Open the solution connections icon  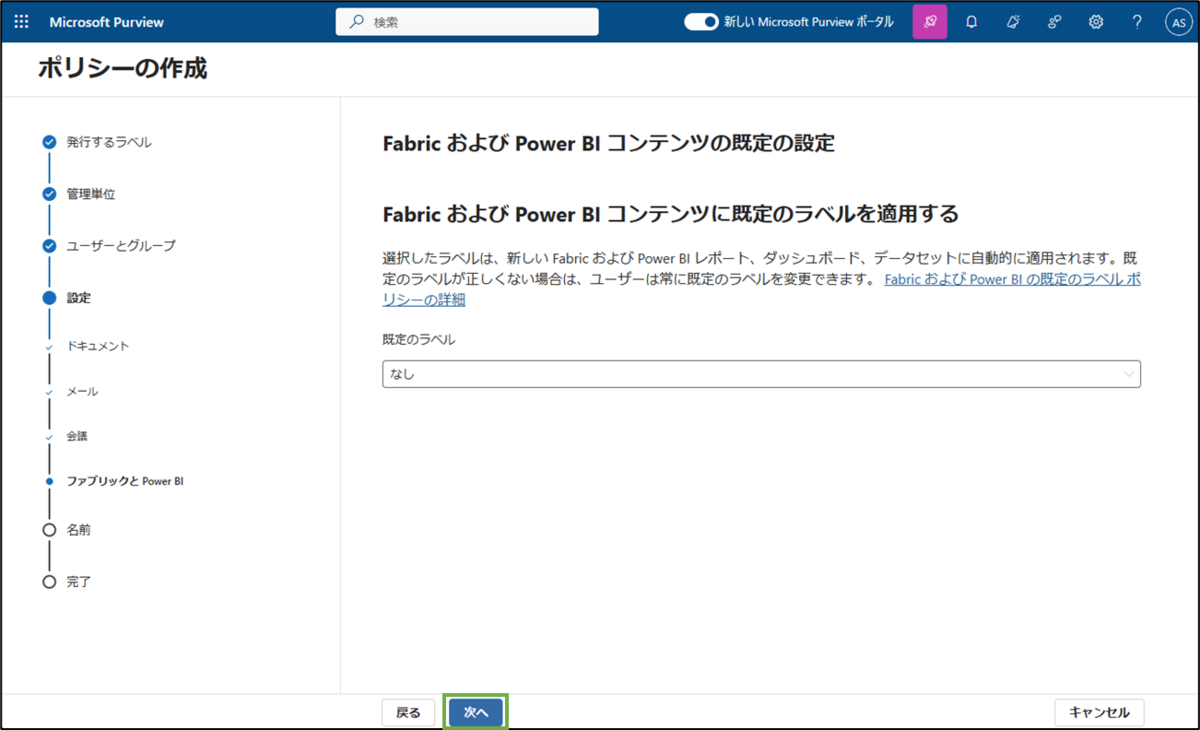tap(1054, 22)
